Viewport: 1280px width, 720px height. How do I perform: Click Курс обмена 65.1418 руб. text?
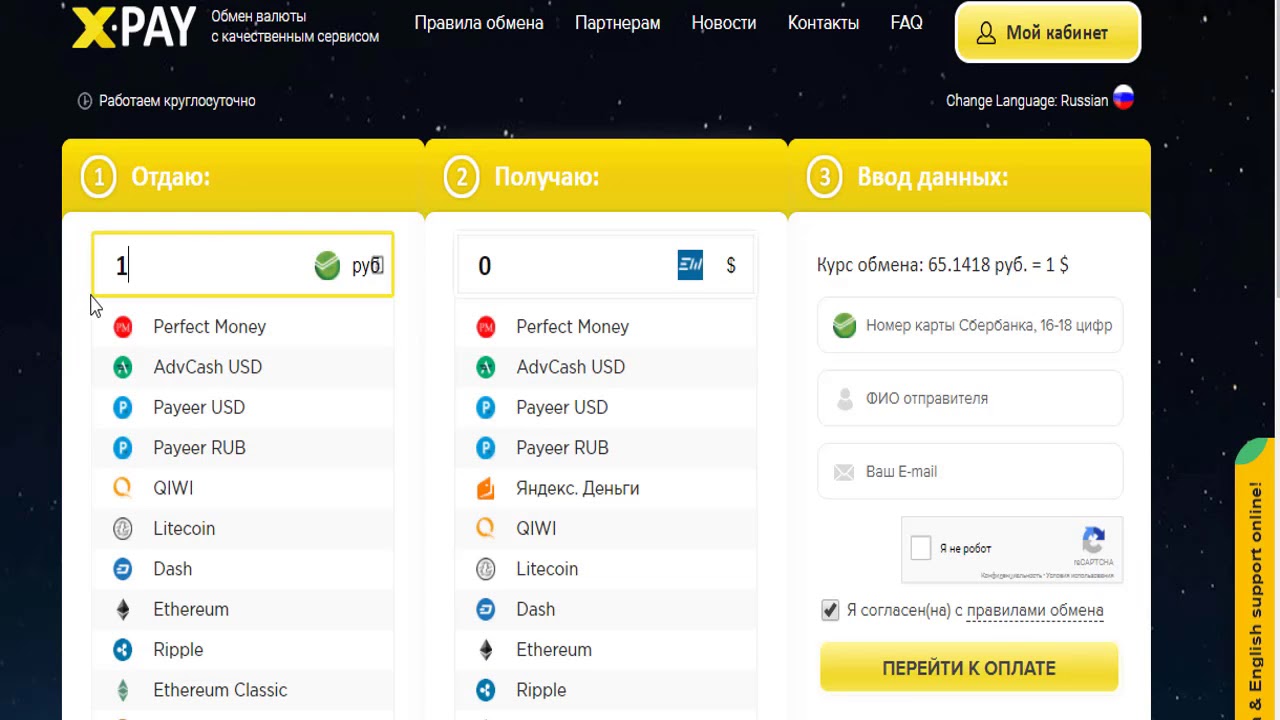point(943,265)
